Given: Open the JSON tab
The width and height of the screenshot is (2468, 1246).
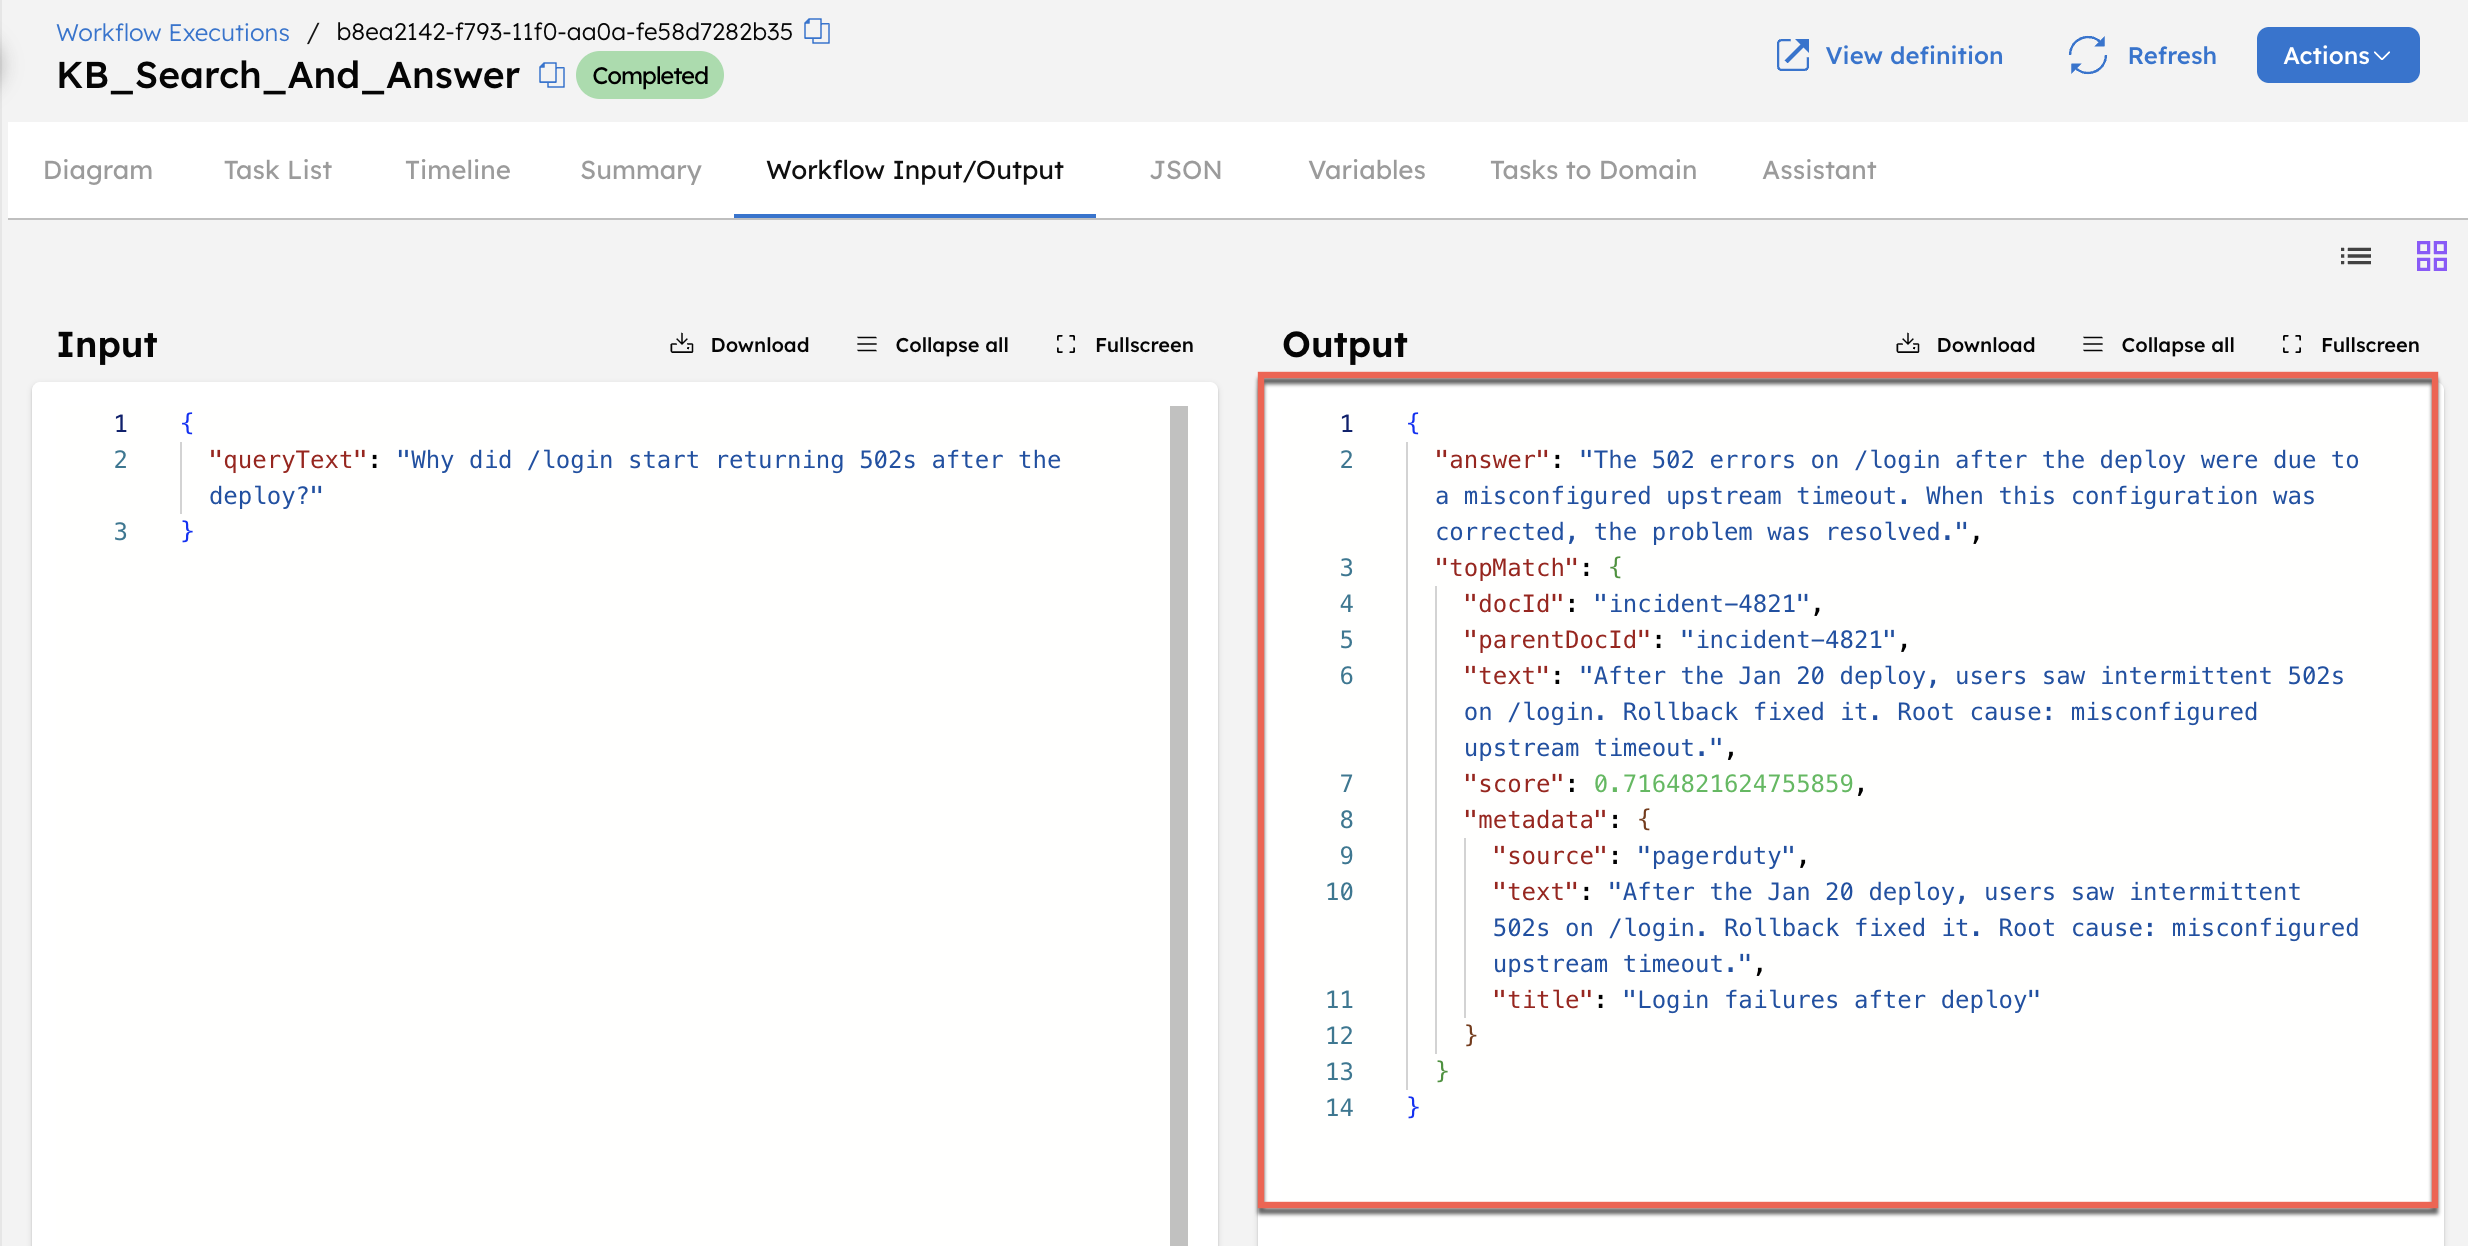Looking at the screenshot, I should [x=1186, y=170].
